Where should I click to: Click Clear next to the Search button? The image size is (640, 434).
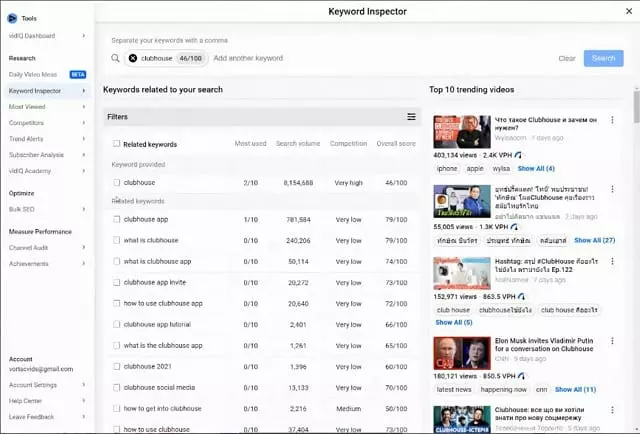567,58
